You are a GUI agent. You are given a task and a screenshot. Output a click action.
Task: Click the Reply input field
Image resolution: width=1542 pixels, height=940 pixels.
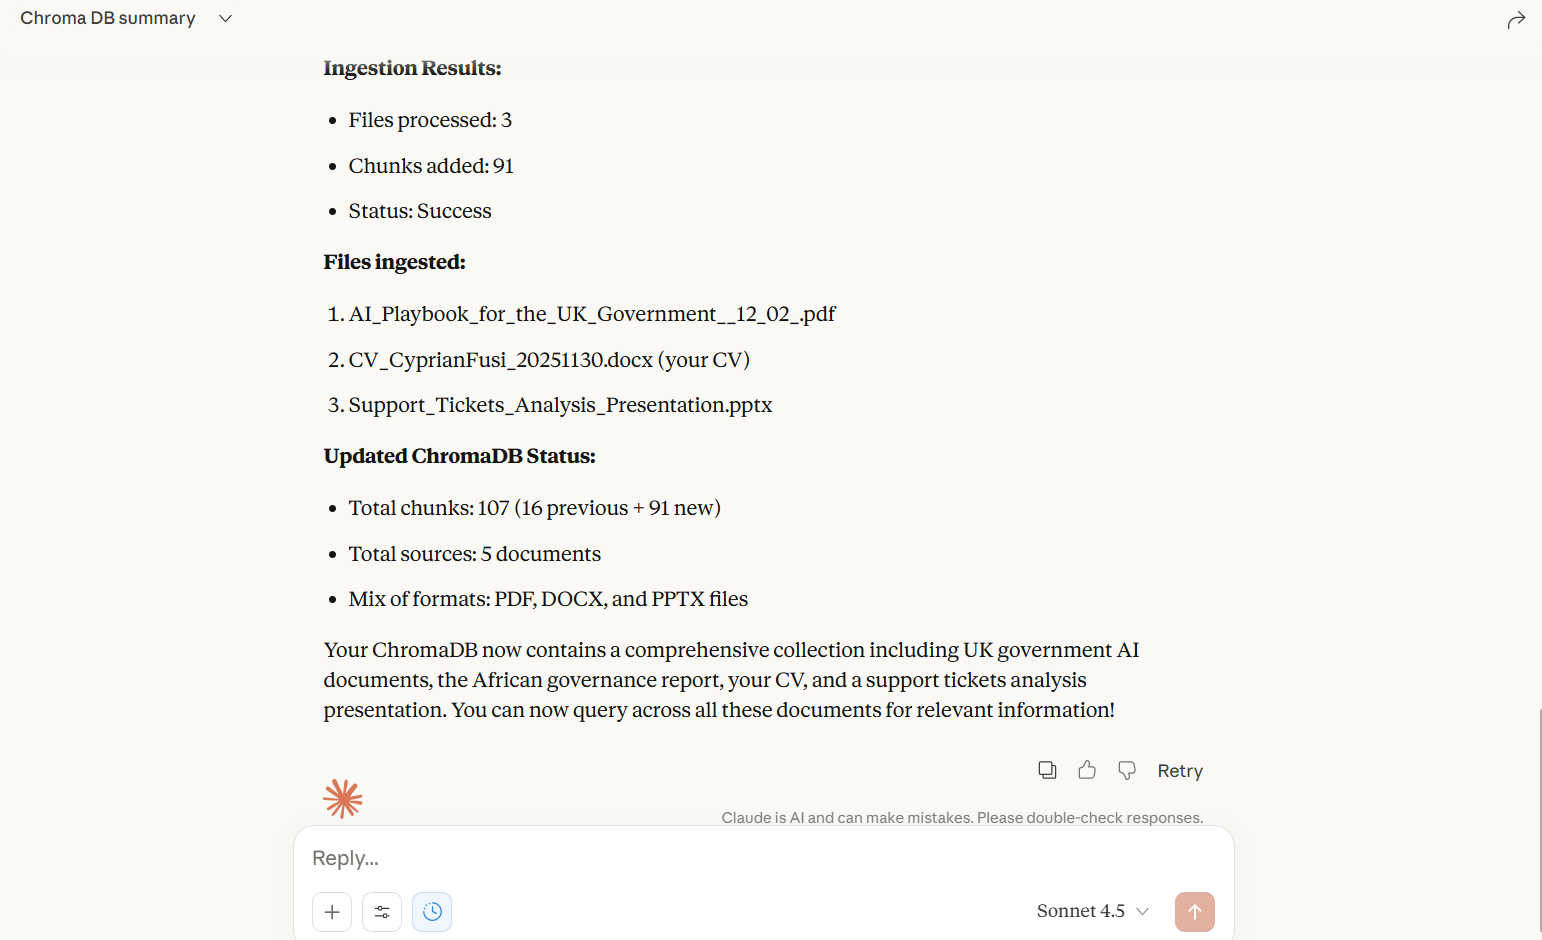[700, 858]
